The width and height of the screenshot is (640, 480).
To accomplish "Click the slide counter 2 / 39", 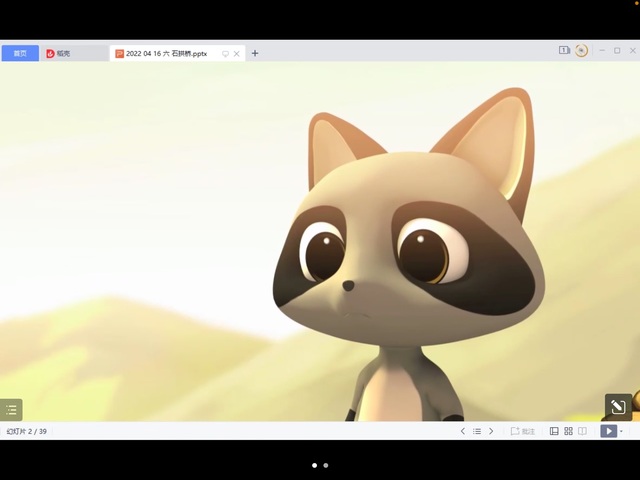I will (27, 431).
